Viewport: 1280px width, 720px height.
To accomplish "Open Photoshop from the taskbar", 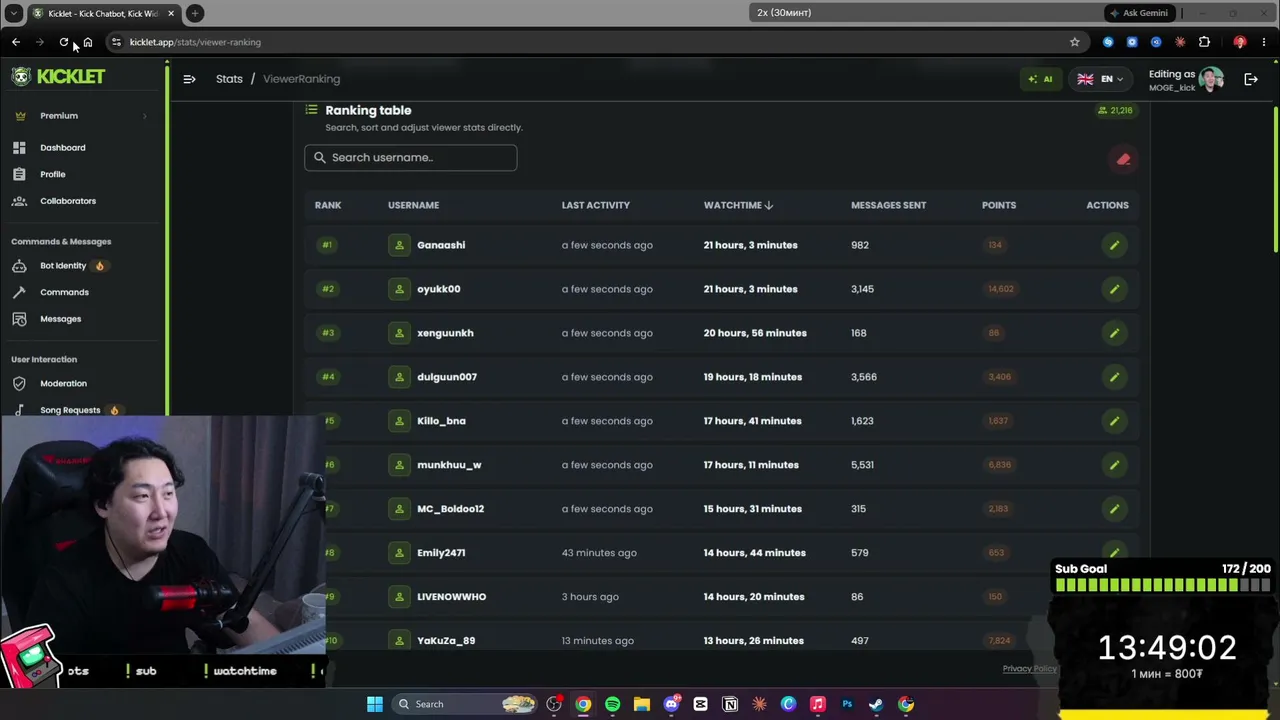I will [847, 704].
